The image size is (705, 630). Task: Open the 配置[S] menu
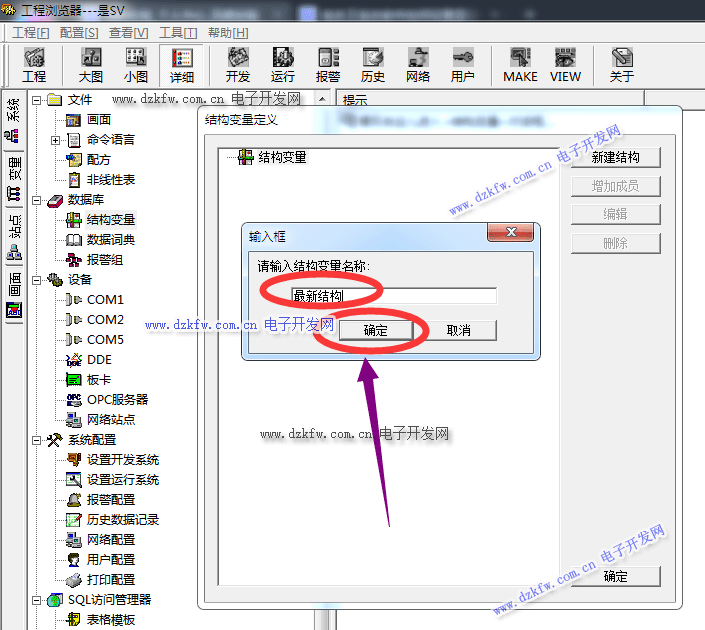[79, 32]
